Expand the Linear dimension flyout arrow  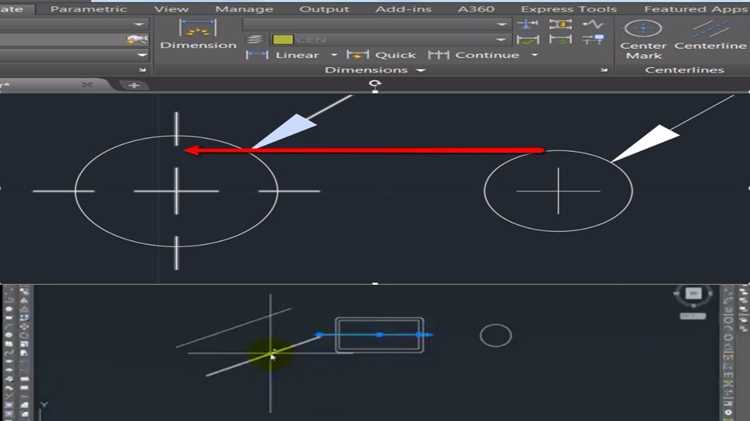pos(334,55)
